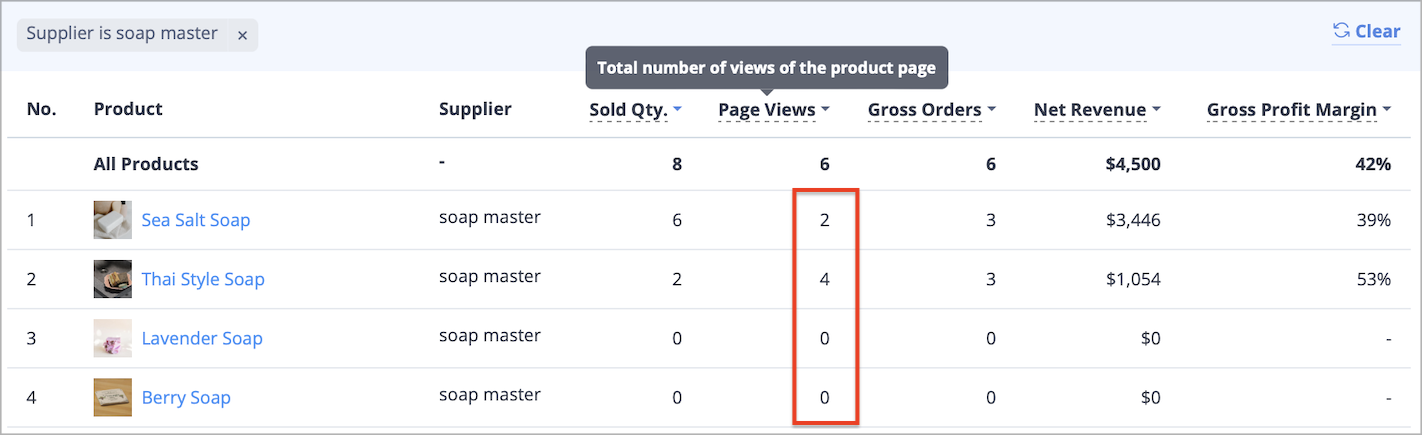The height and width of the screenshot is (435, 1422).
Task: Click the Product column header
Action: (x=128, y=109)
